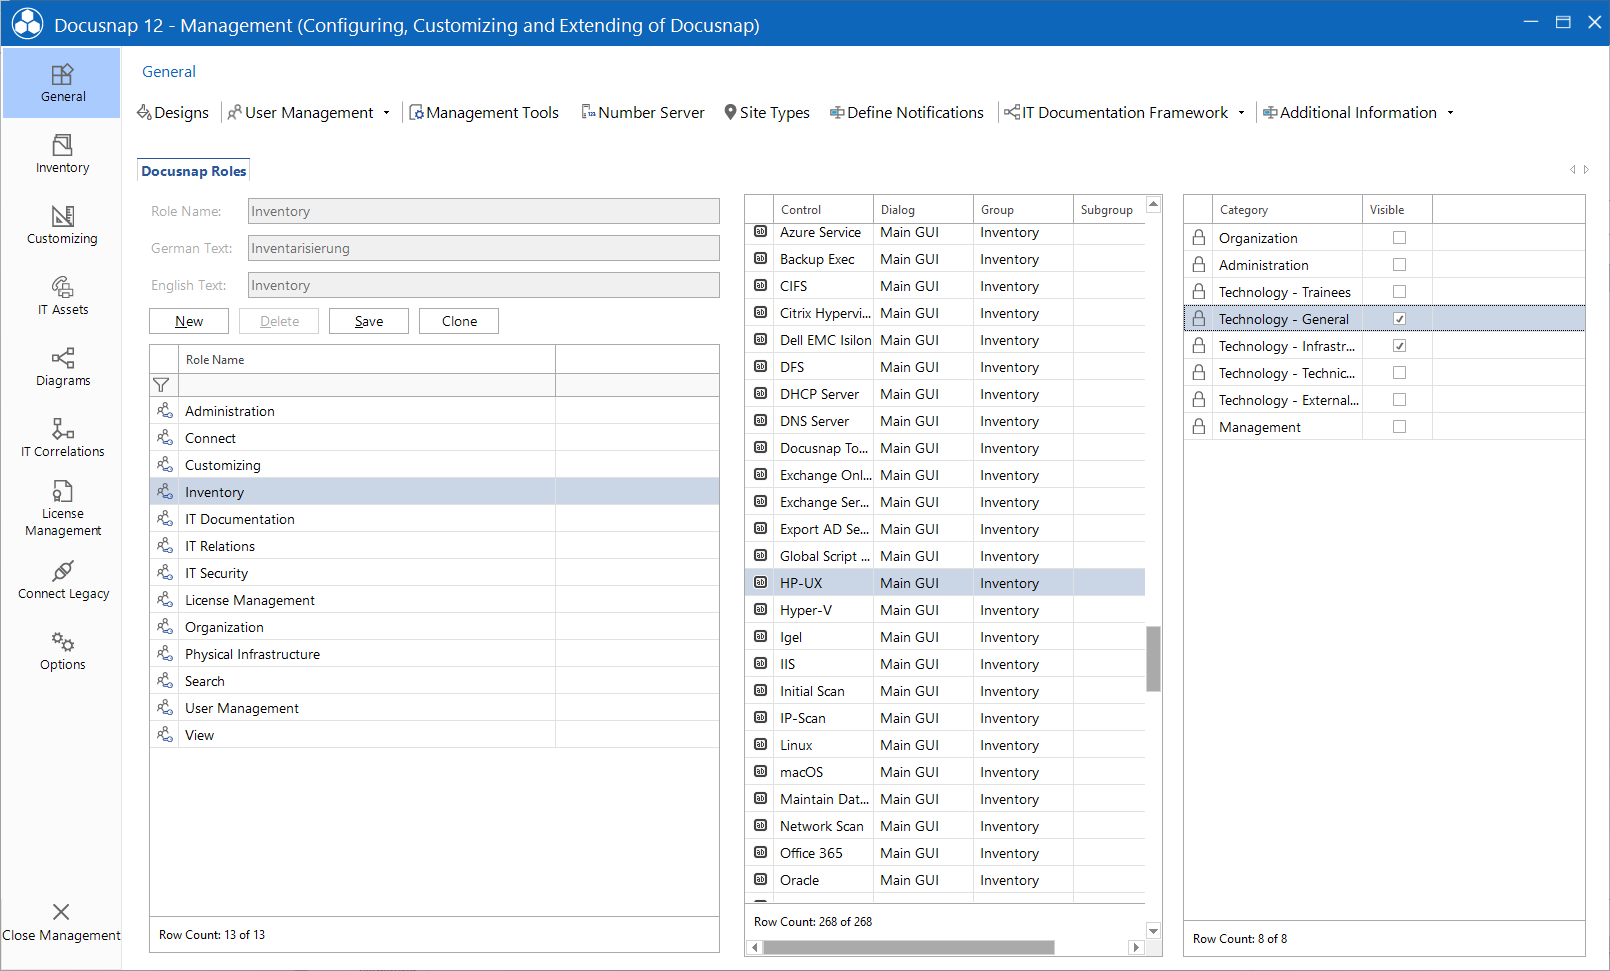Click the Docusnap logo in the title bar
1610x971 pixels.
(27, 24)
